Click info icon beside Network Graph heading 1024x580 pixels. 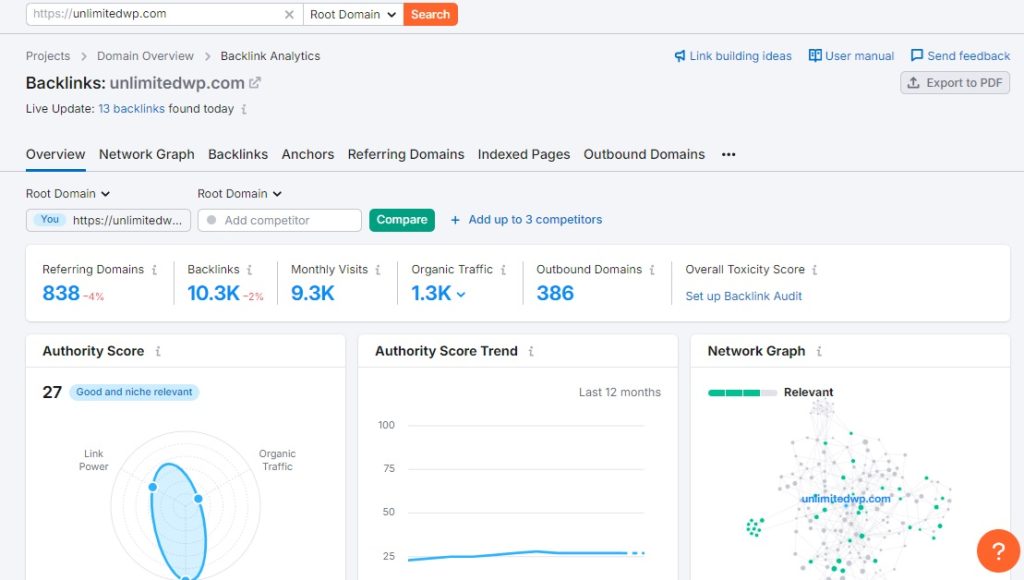tap(819, 351)
